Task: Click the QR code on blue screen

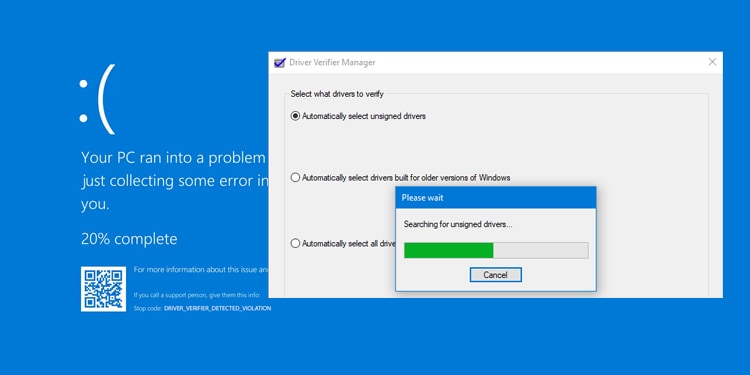Action: click(x=103, y=289)
